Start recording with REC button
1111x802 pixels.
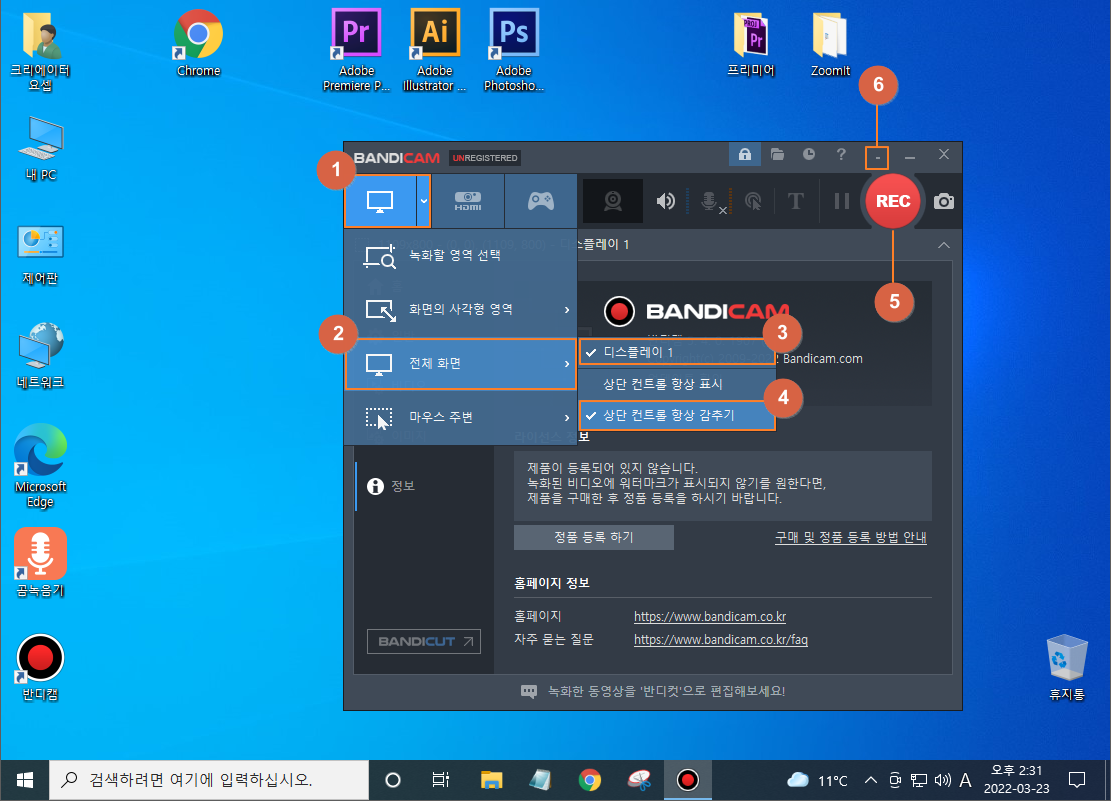(x=893, y=201)
